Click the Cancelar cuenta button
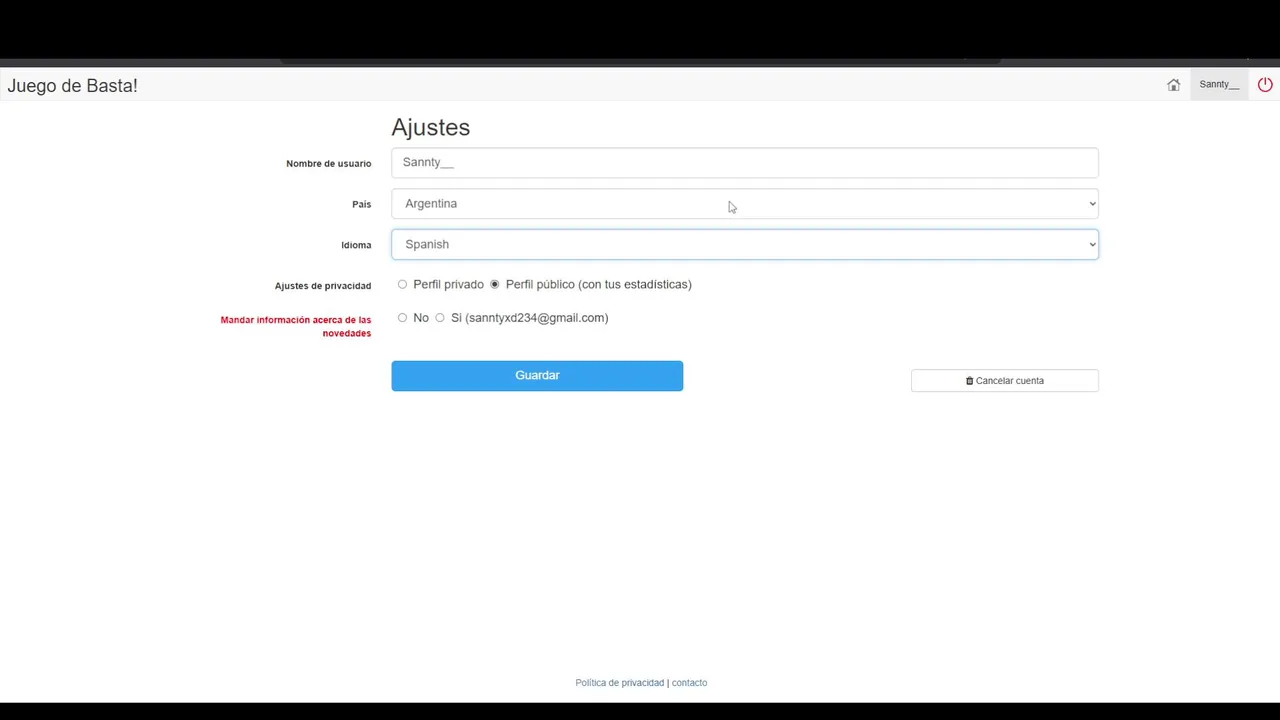The width and height of the screenshot is (1280, 720). [x=1005, y=381]
